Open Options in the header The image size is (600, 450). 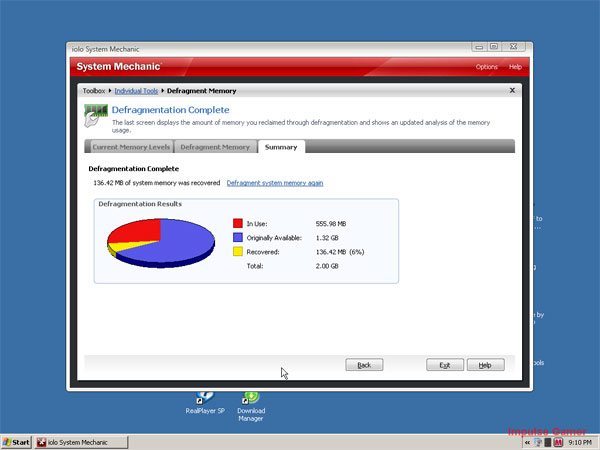pos(486,67)
